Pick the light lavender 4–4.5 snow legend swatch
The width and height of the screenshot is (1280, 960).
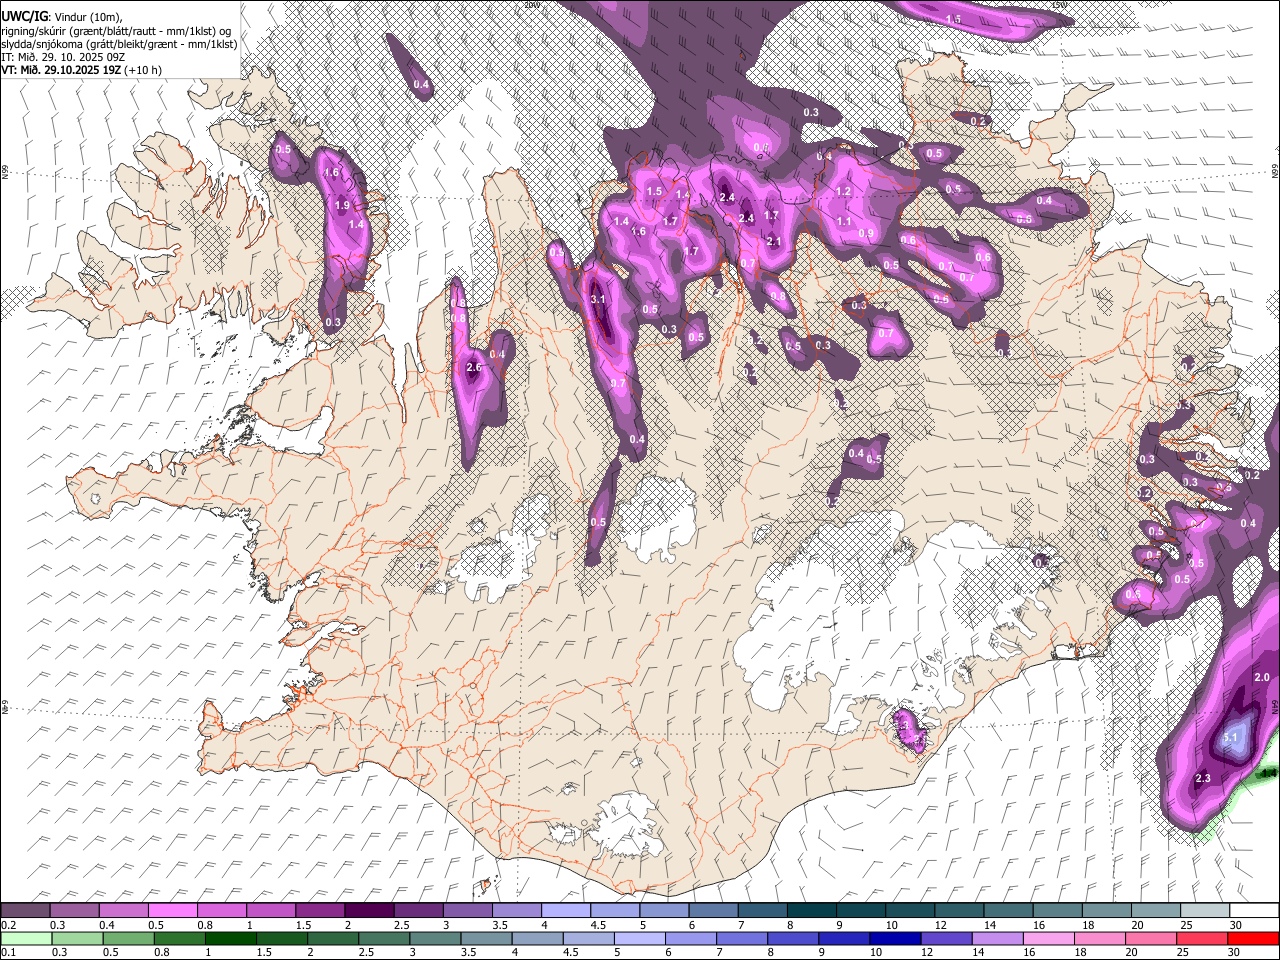(565, 911)
